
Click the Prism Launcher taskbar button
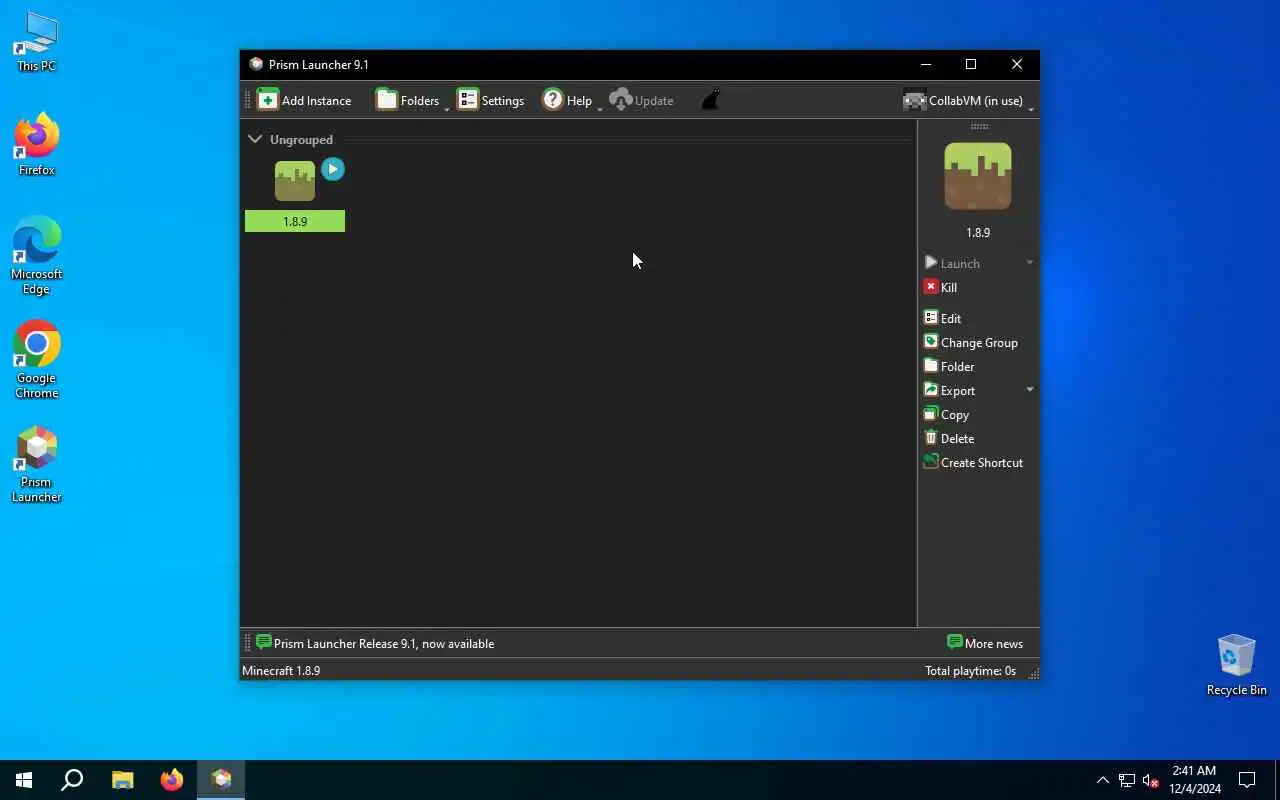[221, 780]
